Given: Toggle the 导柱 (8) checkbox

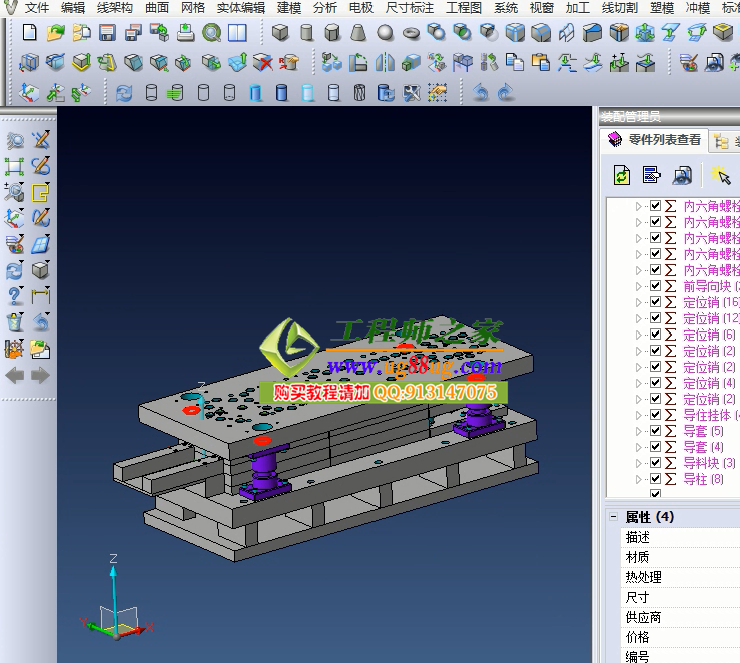Looking at the screenshot, I should coord(655,479).
